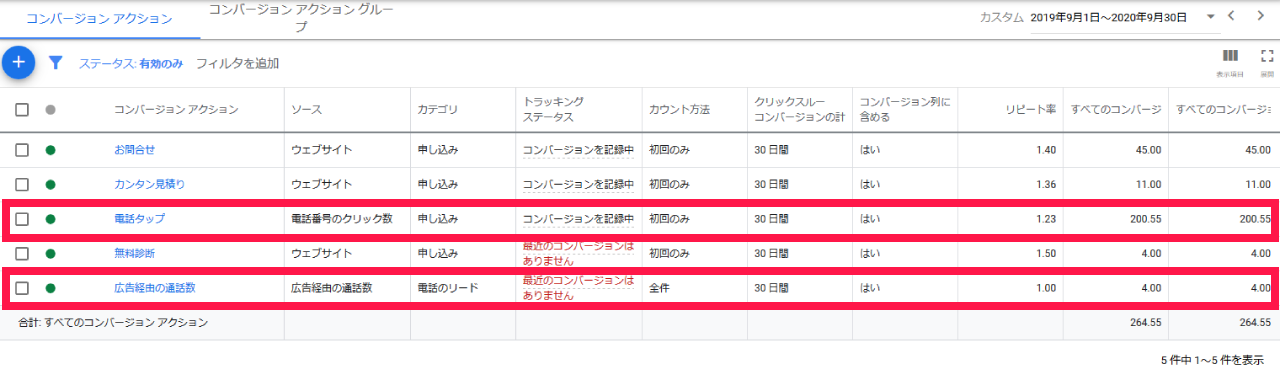Tick checkbox for 無料診断 row

click(22, 254)
